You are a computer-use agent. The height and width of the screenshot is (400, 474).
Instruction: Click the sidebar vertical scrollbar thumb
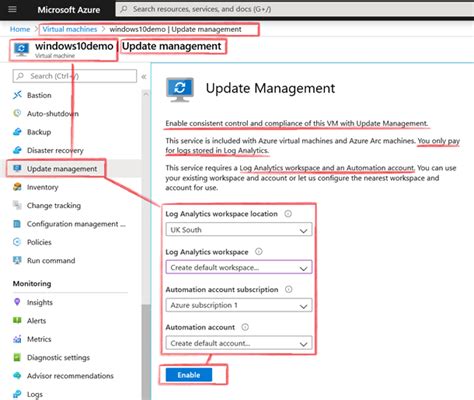[x=146, y=352]
